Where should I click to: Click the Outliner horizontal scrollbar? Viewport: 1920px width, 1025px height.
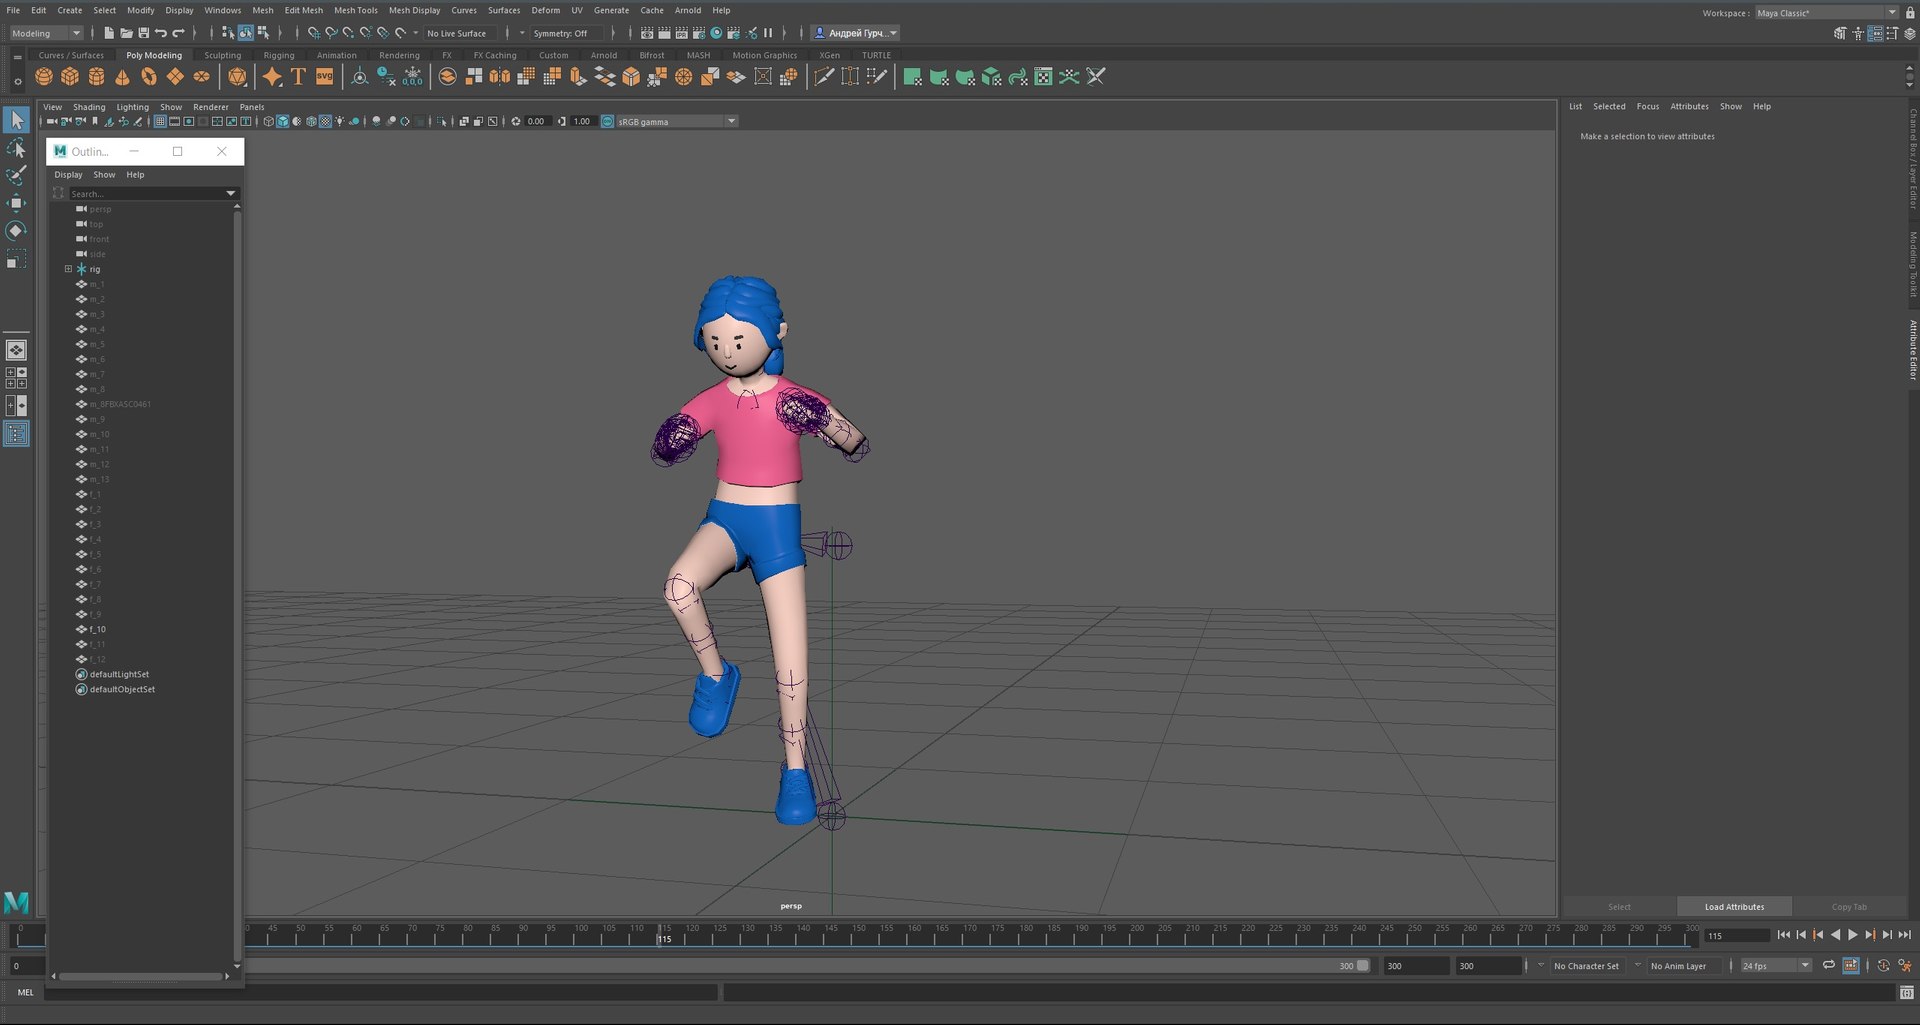tap(140, 976)
